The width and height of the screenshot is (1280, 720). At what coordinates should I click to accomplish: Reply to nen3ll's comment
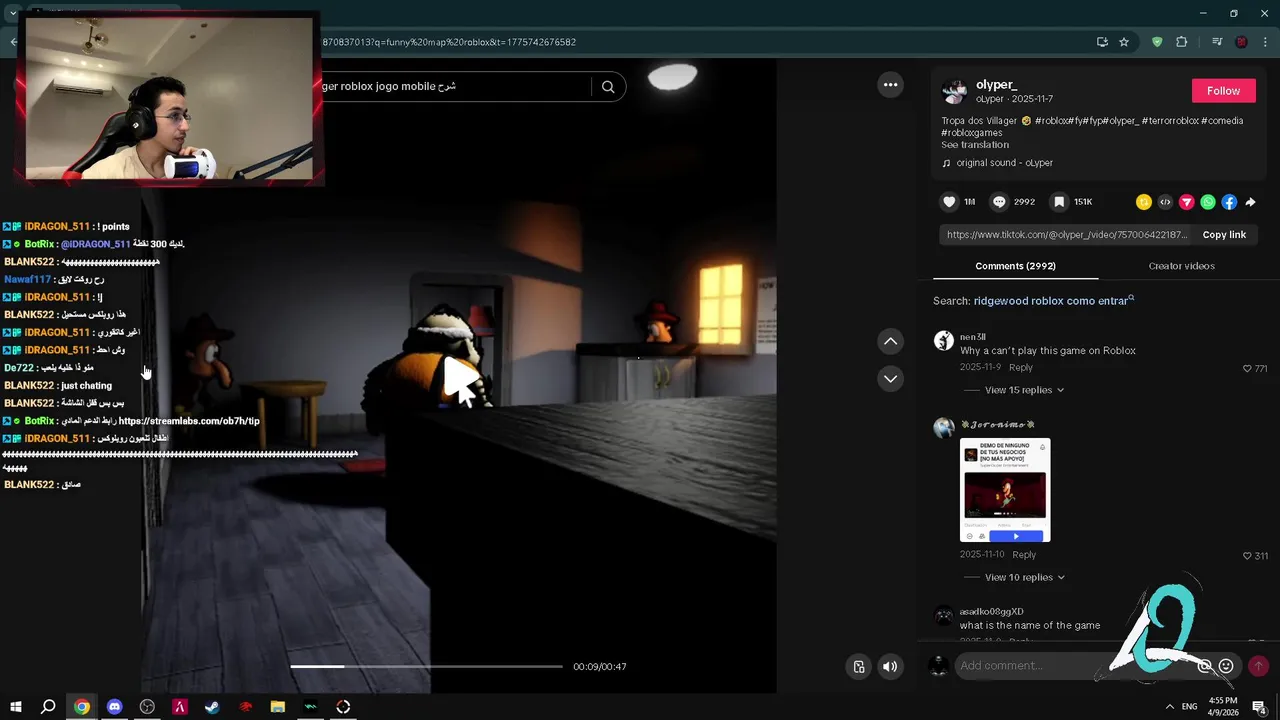pyautogui.click(x=1021, y=368)
